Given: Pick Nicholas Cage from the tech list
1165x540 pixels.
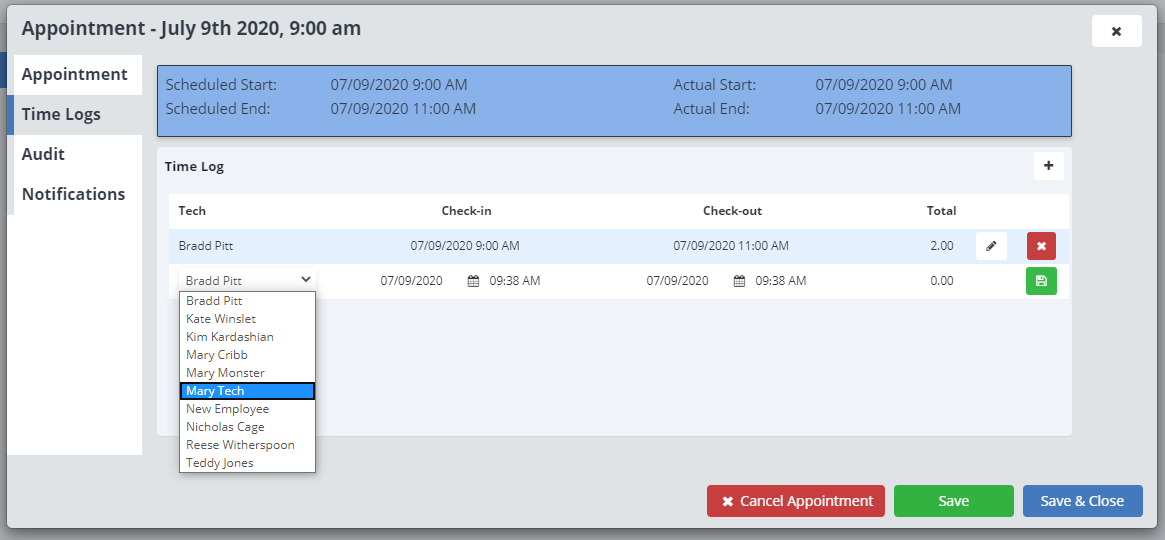Looking at the screenshot, I should [247, 427].
